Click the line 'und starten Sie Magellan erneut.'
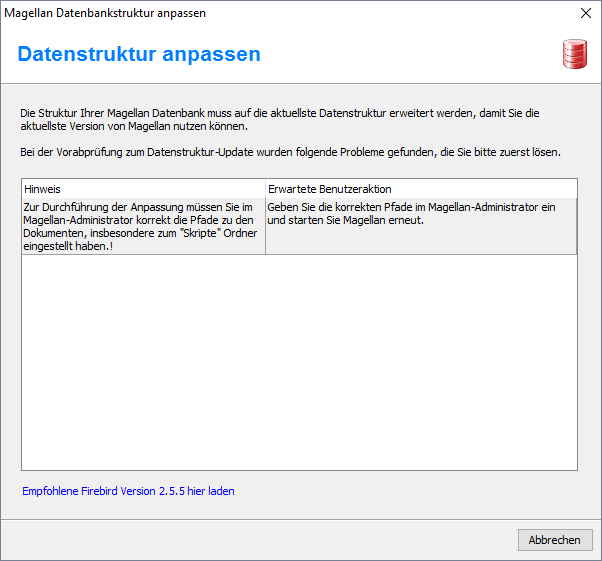The image size is (602, 561). [x=346, y=220]
